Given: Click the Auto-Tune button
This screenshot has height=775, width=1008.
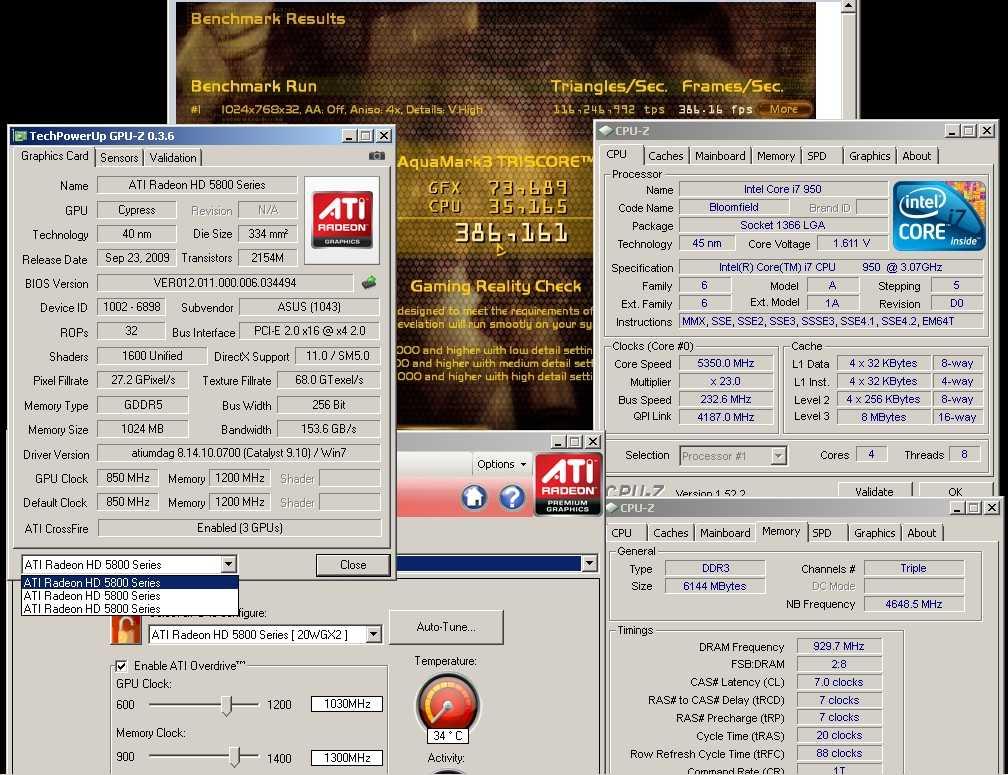Looking at the screenshot, I should point(446,627).
